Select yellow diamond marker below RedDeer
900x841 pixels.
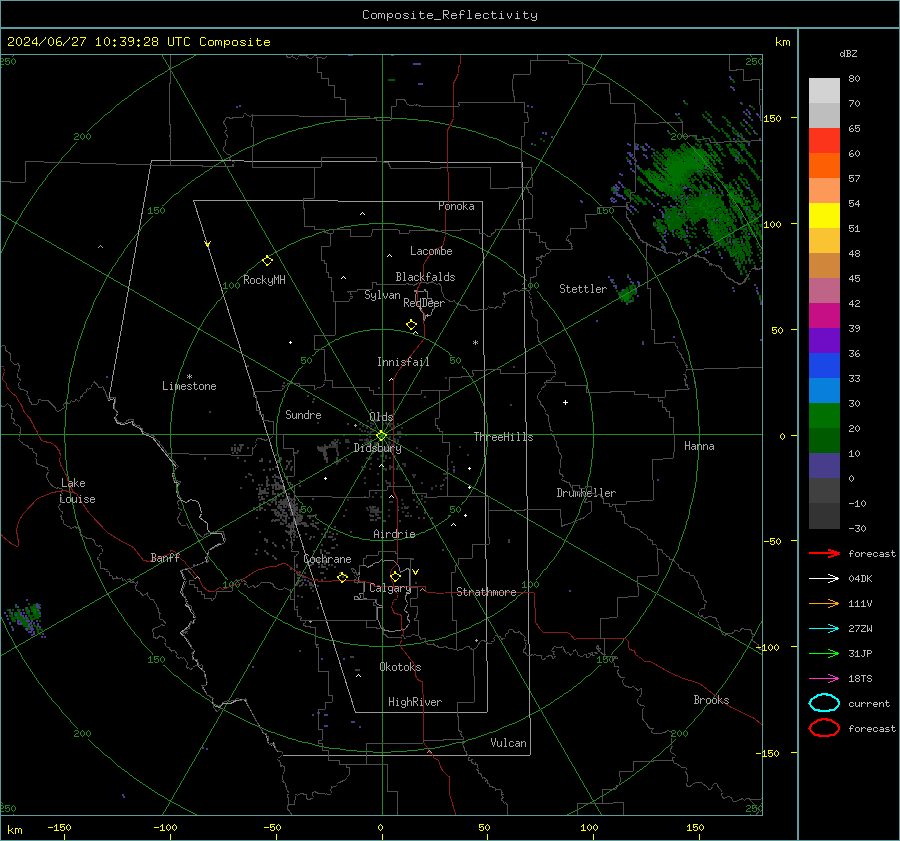click(411, 325)
